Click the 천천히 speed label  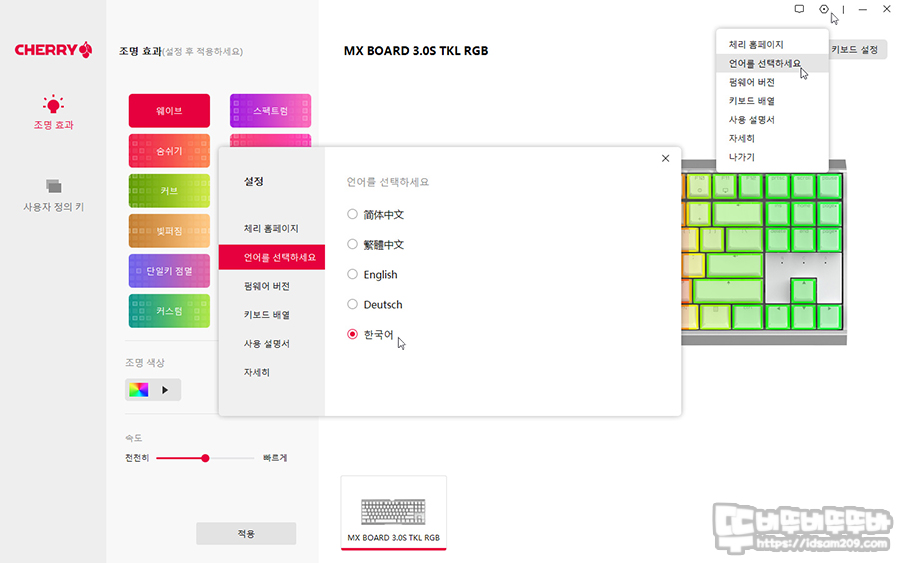(x=137, y=458)
